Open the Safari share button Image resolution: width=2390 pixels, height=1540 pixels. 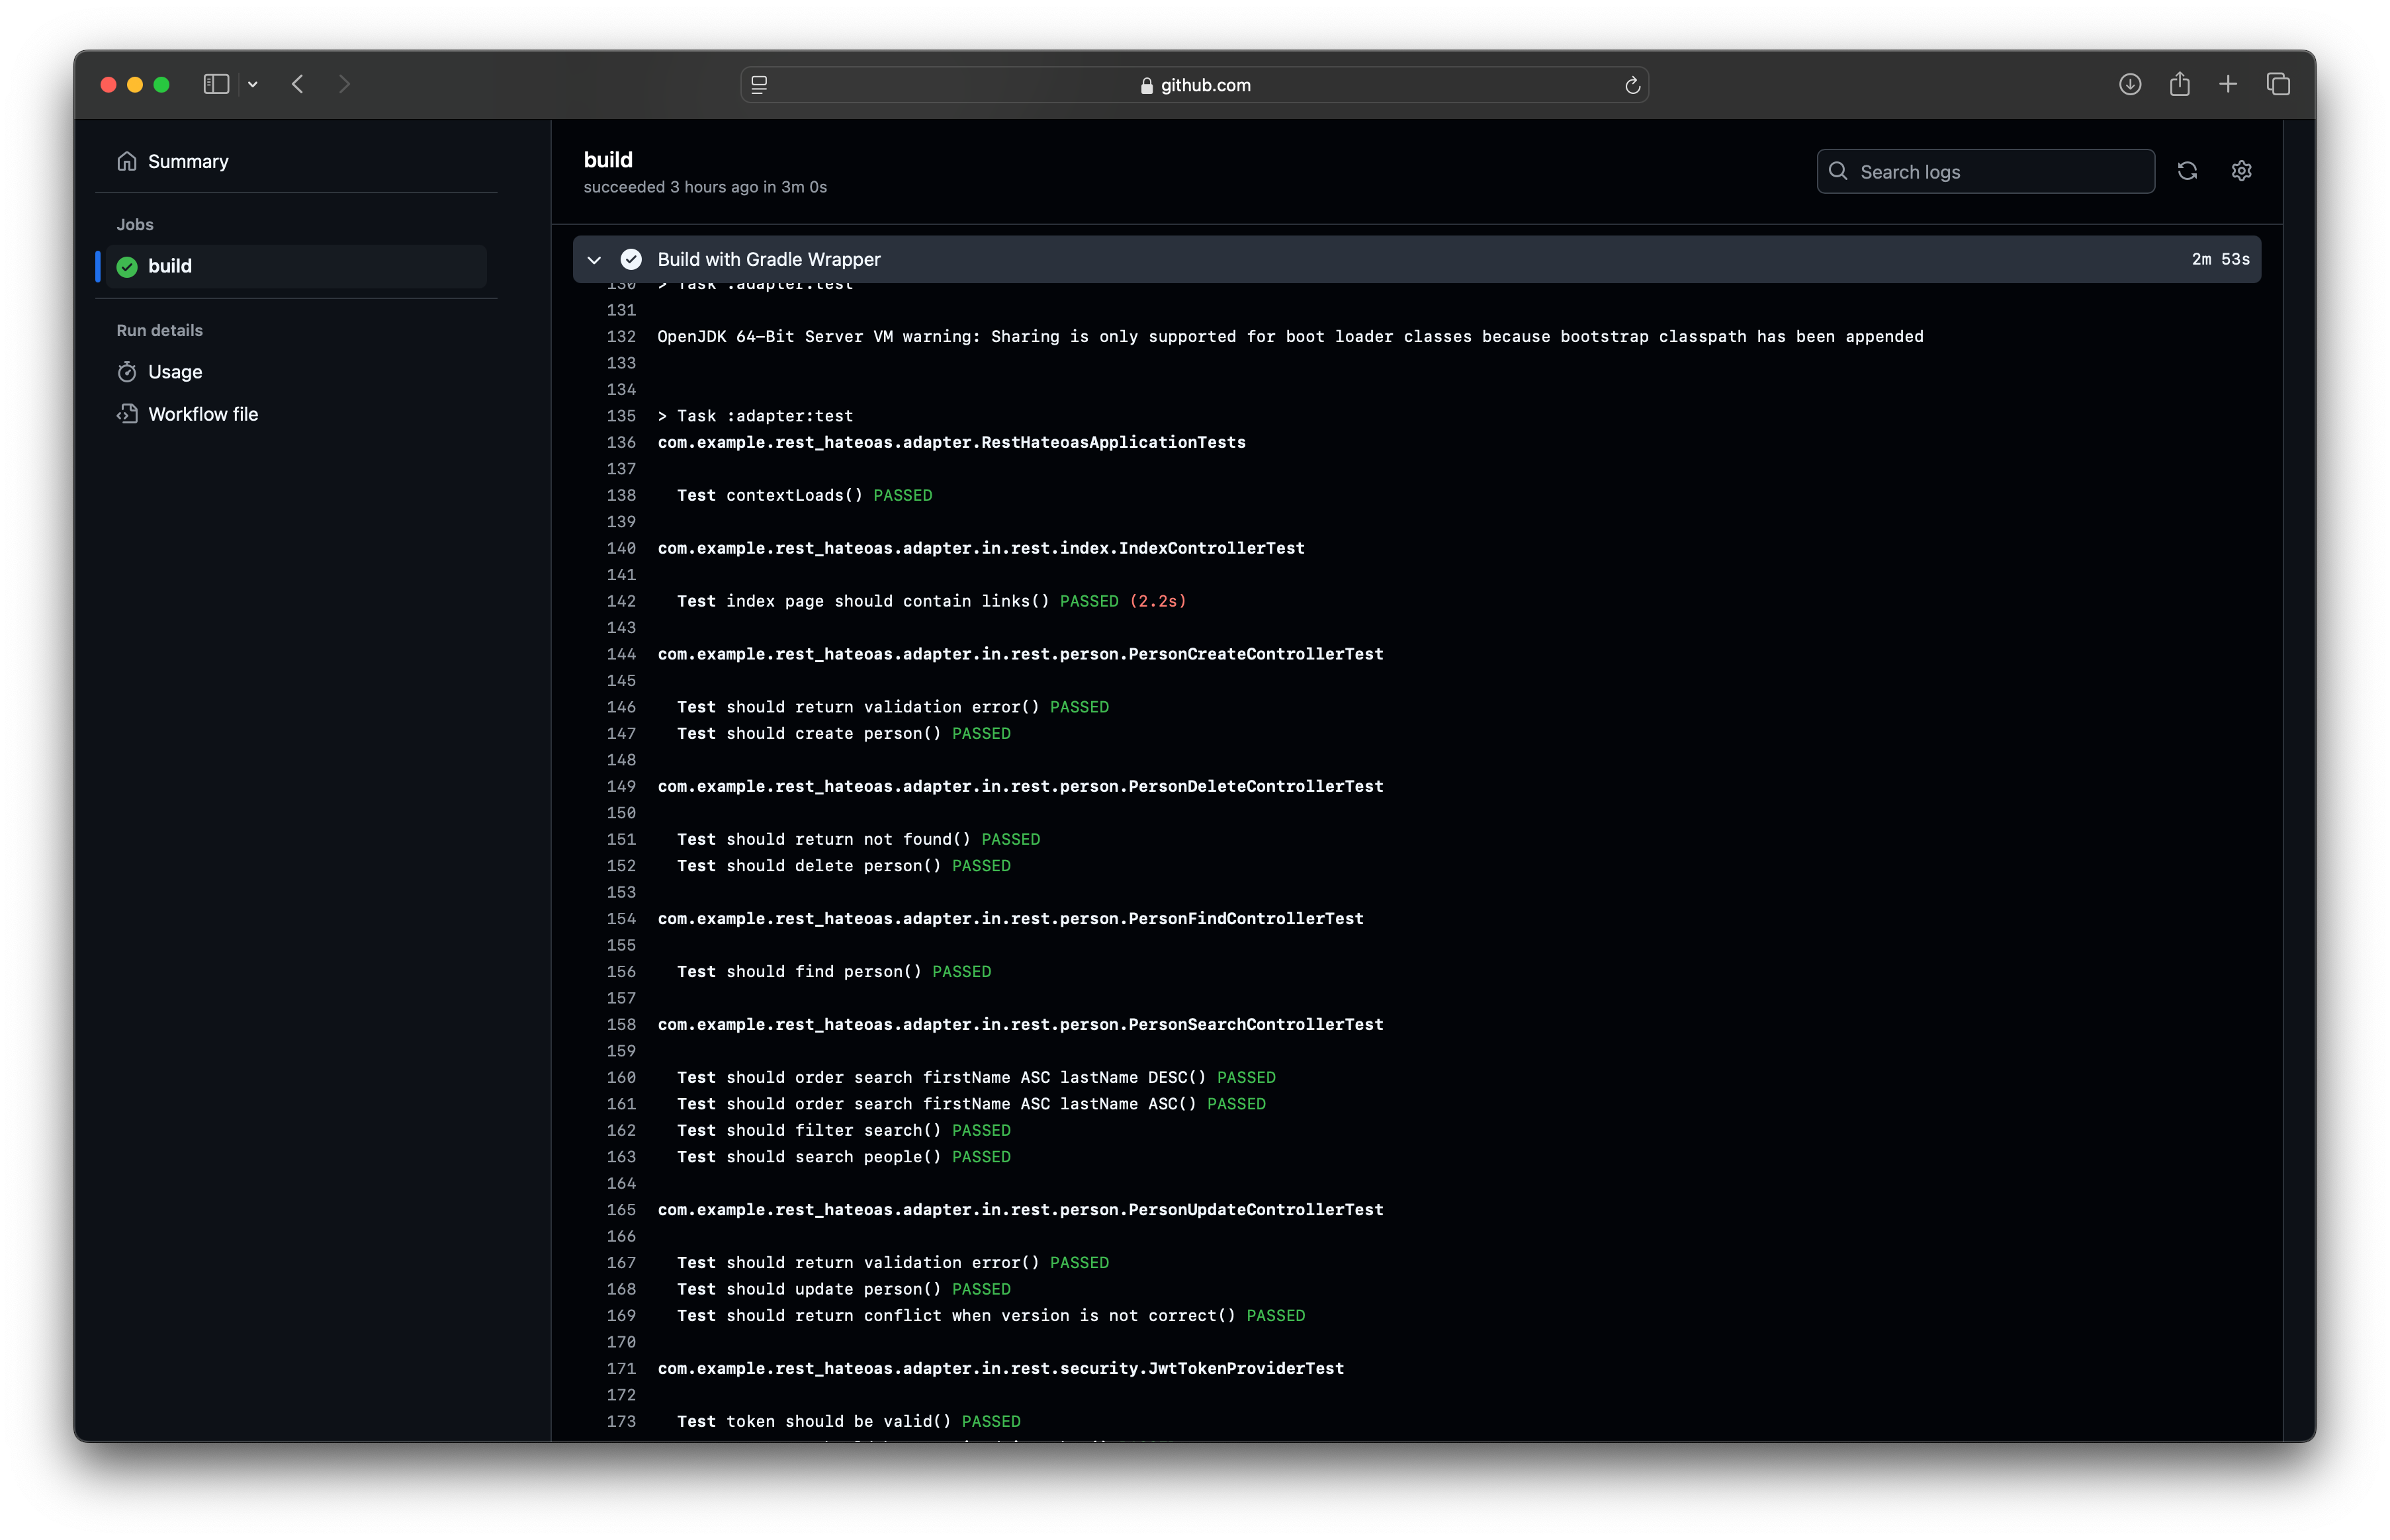[x=2180, y=84]
